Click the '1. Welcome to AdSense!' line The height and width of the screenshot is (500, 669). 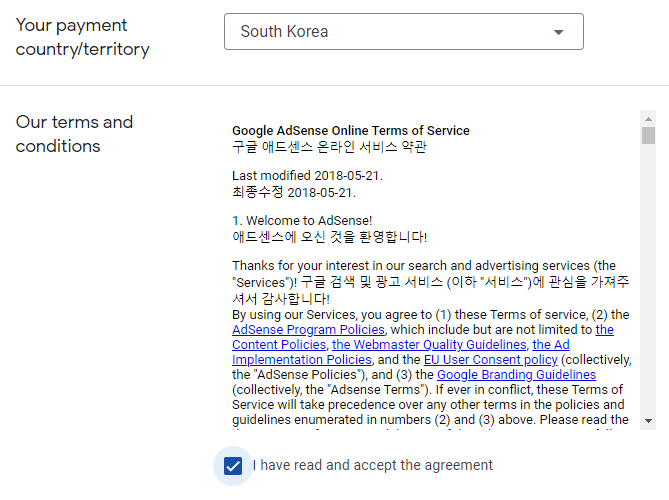pos(302,221)
